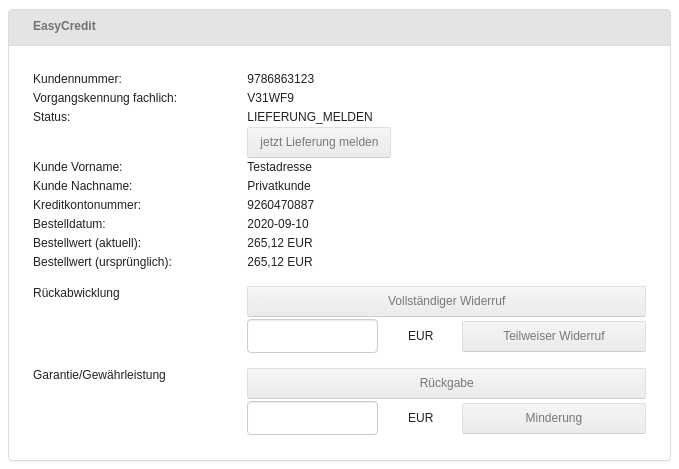
Task: Click the Vorgangskennung value V31WF9
Action: tap(270, 98)
